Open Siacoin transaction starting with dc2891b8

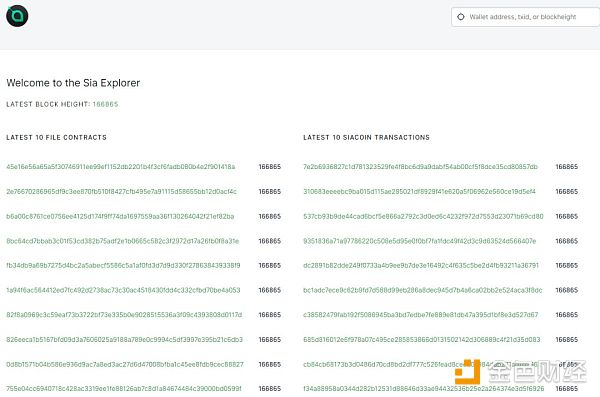click(x=421, y=265)
